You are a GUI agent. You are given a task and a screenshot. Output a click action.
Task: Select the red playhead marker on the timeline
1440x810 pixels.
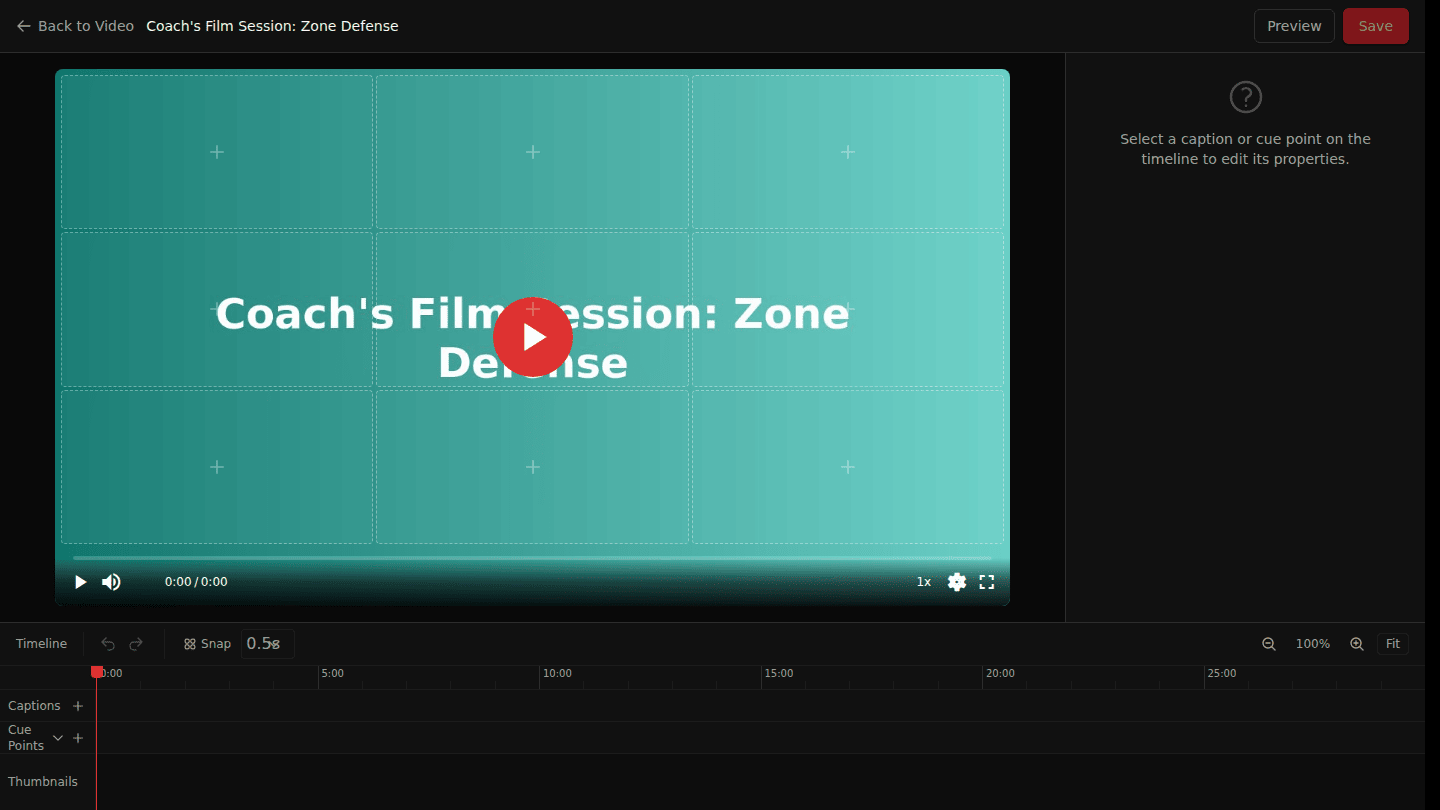point(97,672)
